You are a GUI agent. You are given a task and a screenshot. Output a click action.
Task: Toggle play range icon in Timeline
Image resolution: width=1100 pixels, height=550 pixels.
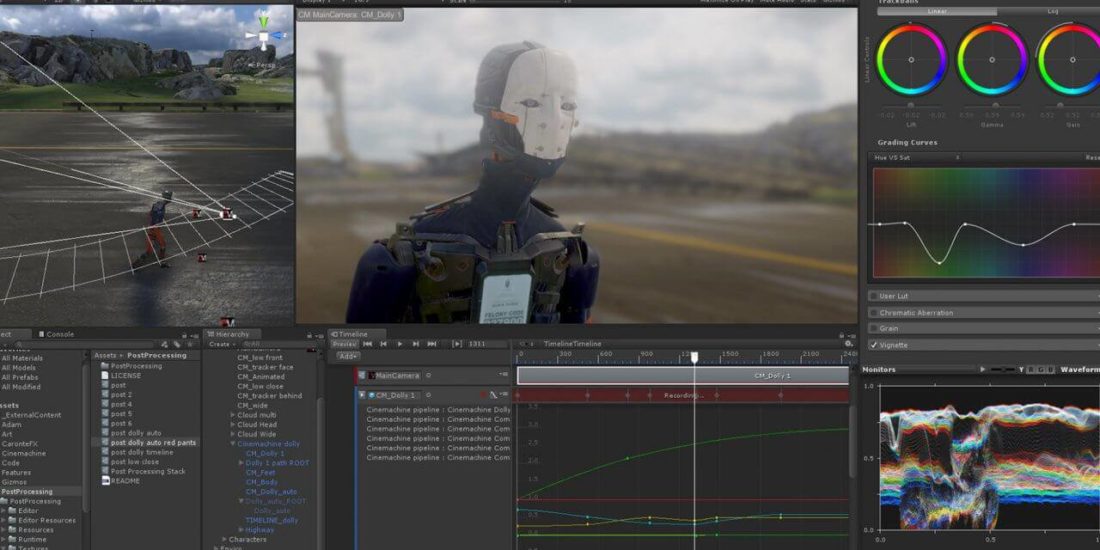[x=457, y=344]
